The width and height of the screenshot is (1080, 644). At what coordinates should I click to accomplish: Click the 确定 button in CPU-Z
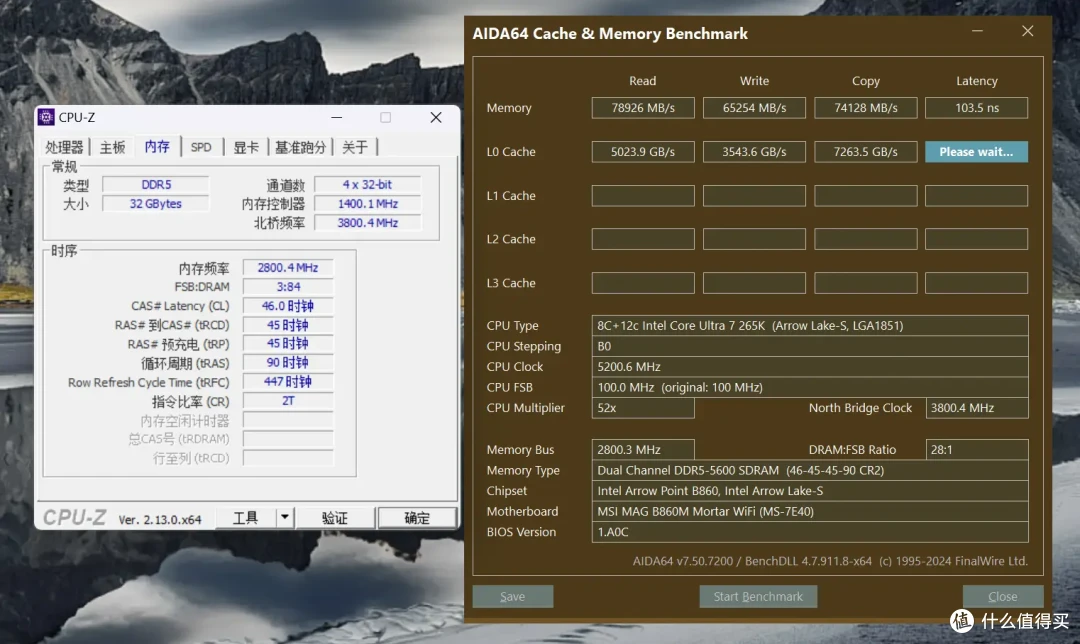tap(417, 518)
